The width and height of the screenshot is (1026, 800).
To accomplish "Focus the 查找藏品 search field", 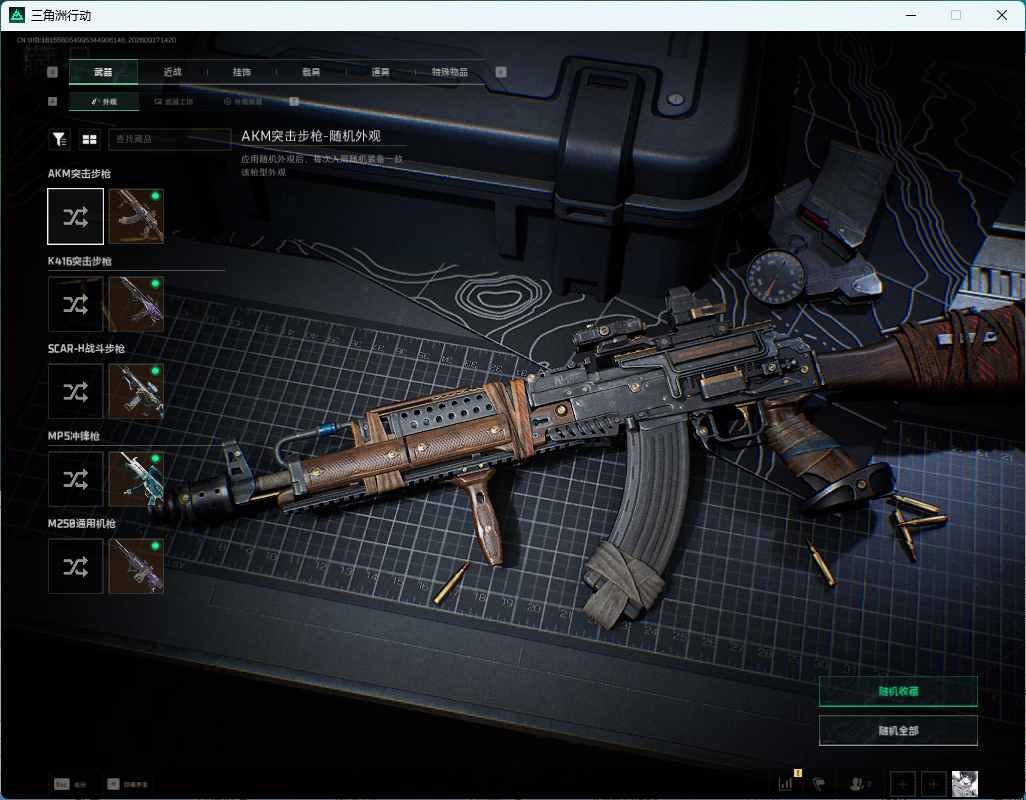I will (x=170, y=139).
